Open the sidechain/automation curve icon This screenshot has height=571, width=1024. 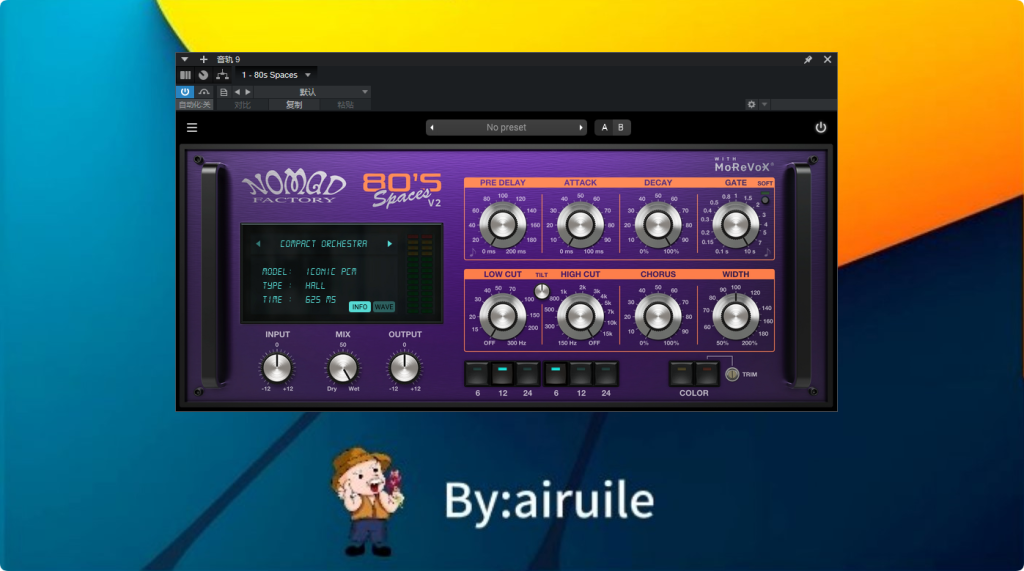(x=204, y=92)
